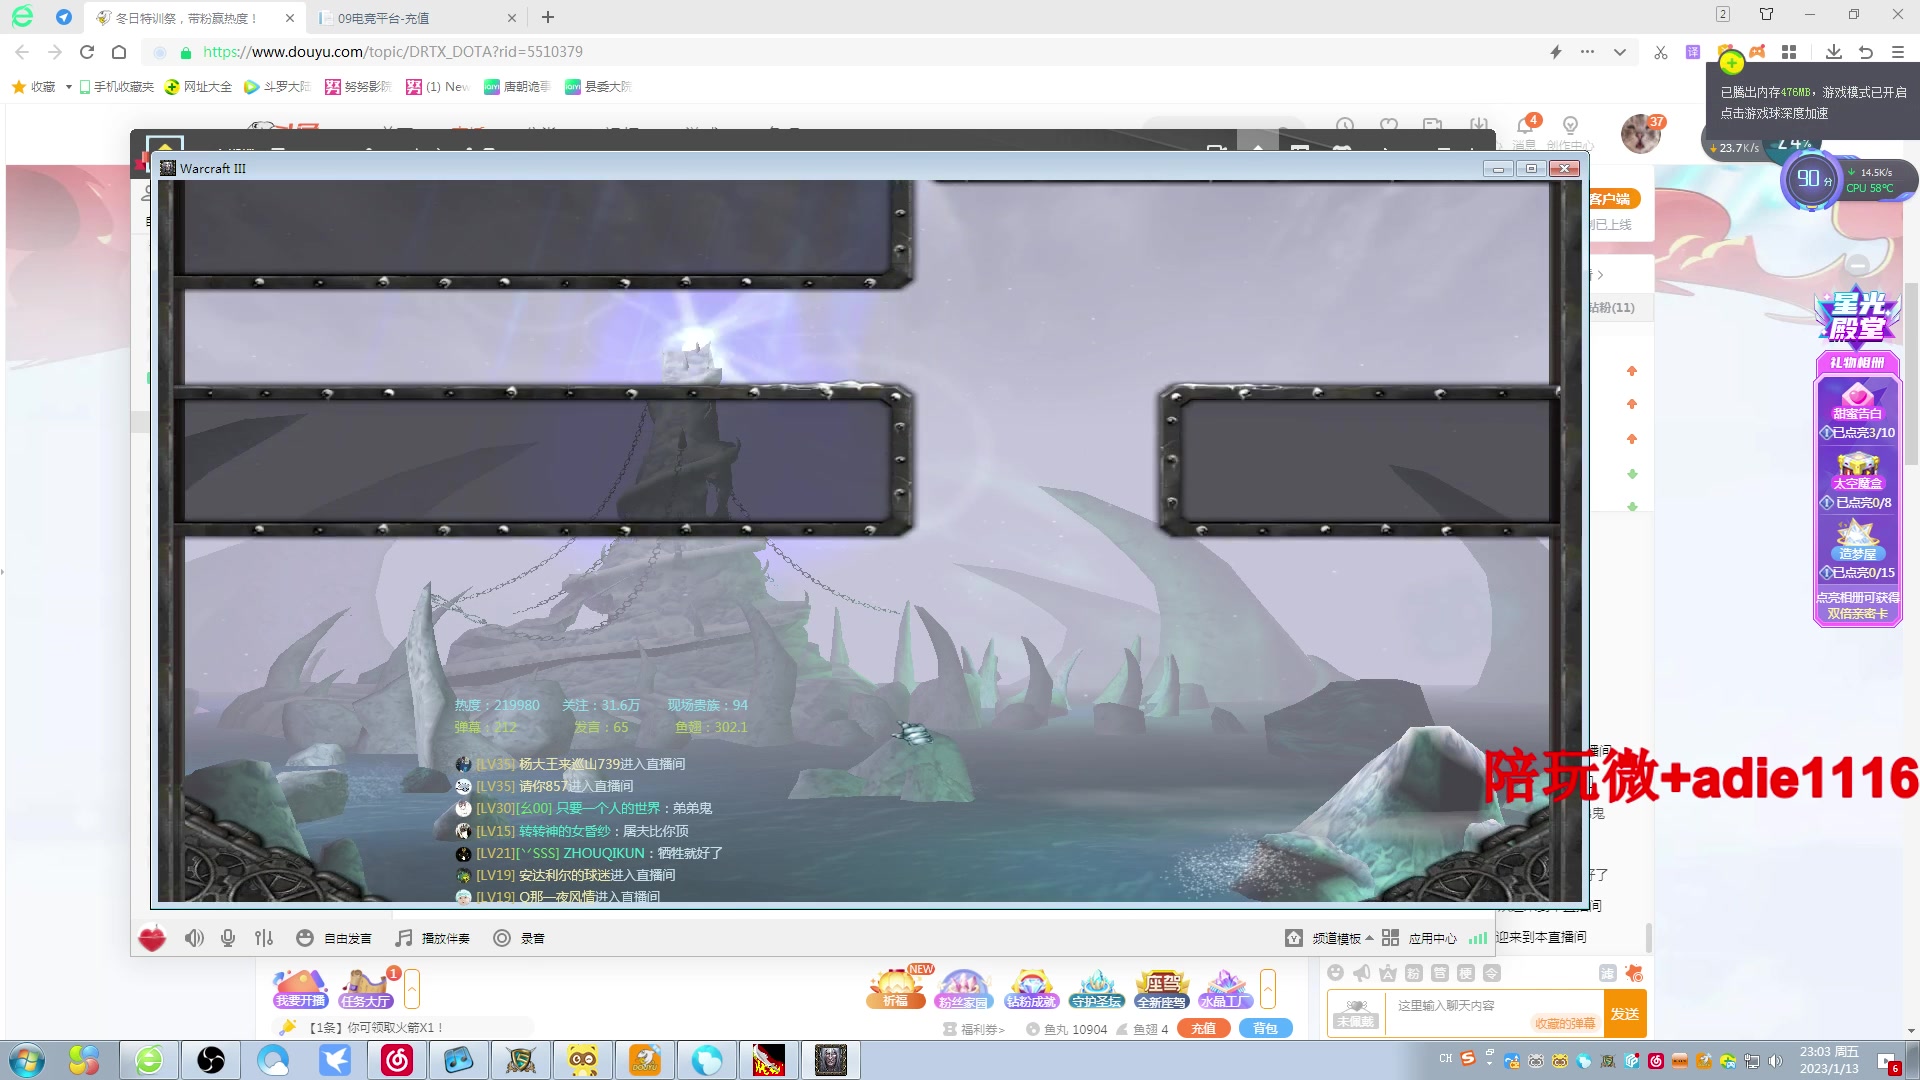This screenshot has width=1920, height=1080.
Task: Click the green signal strength bars
Action: tap(1478, 938)
